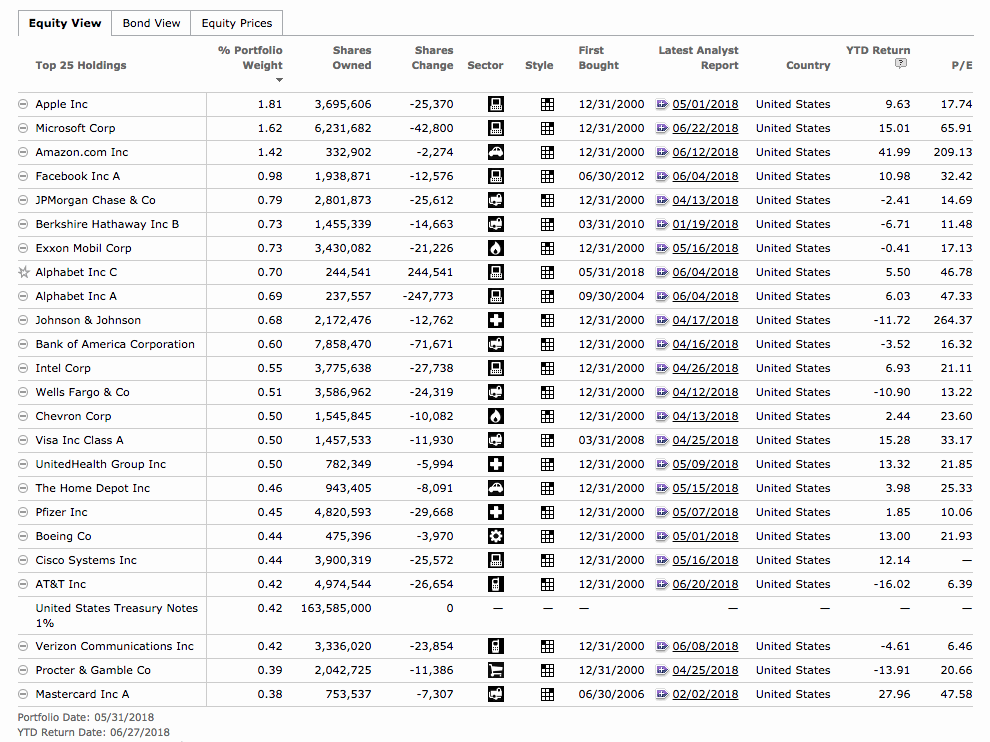The image size is (990, 742).
Task: Click the YTD Return Date 06/27/2018 footer text
Action: tap(93, 733)
